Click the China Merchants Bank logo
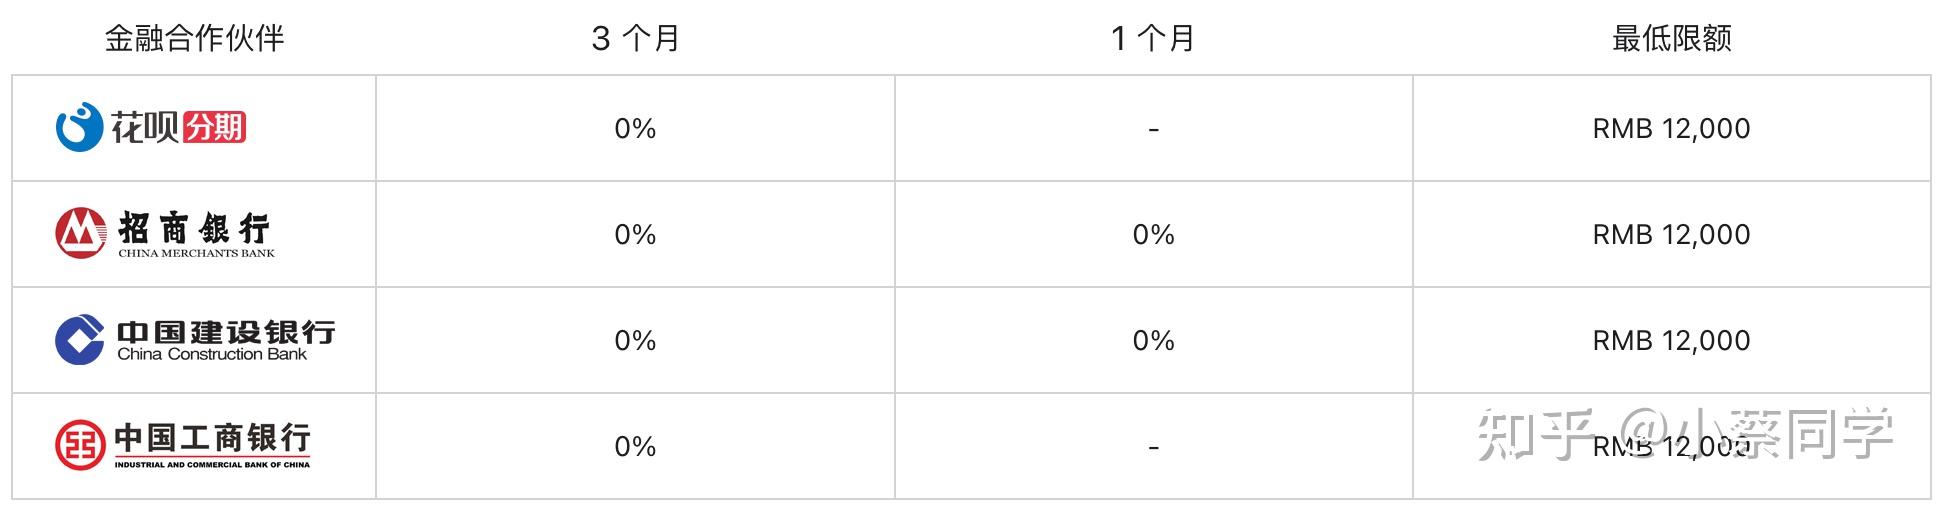Screen dimensions: 1944x512 [165, 234]
